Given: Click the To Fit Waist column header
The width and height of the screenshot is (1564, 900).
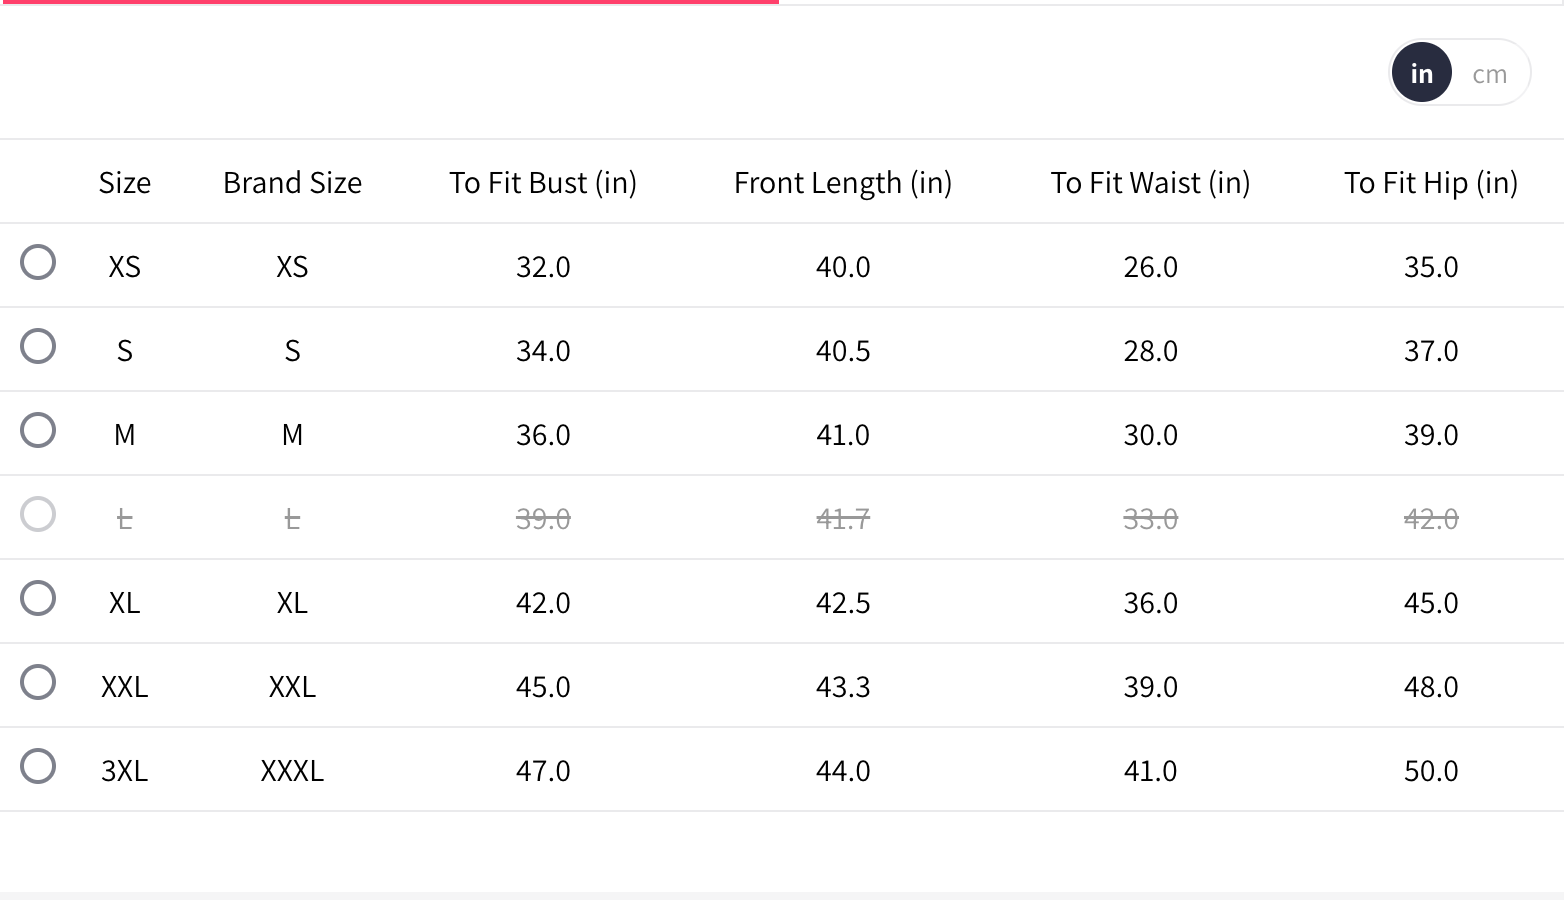Looking at the screenshot, I should pyautogui.click(x=1150, y=183).
